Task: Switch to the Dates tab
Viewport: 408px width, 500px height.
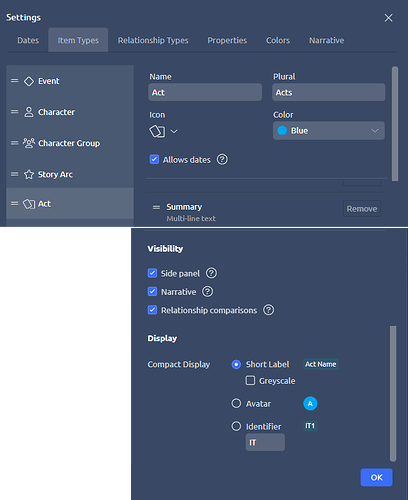Action: [28, 40]
